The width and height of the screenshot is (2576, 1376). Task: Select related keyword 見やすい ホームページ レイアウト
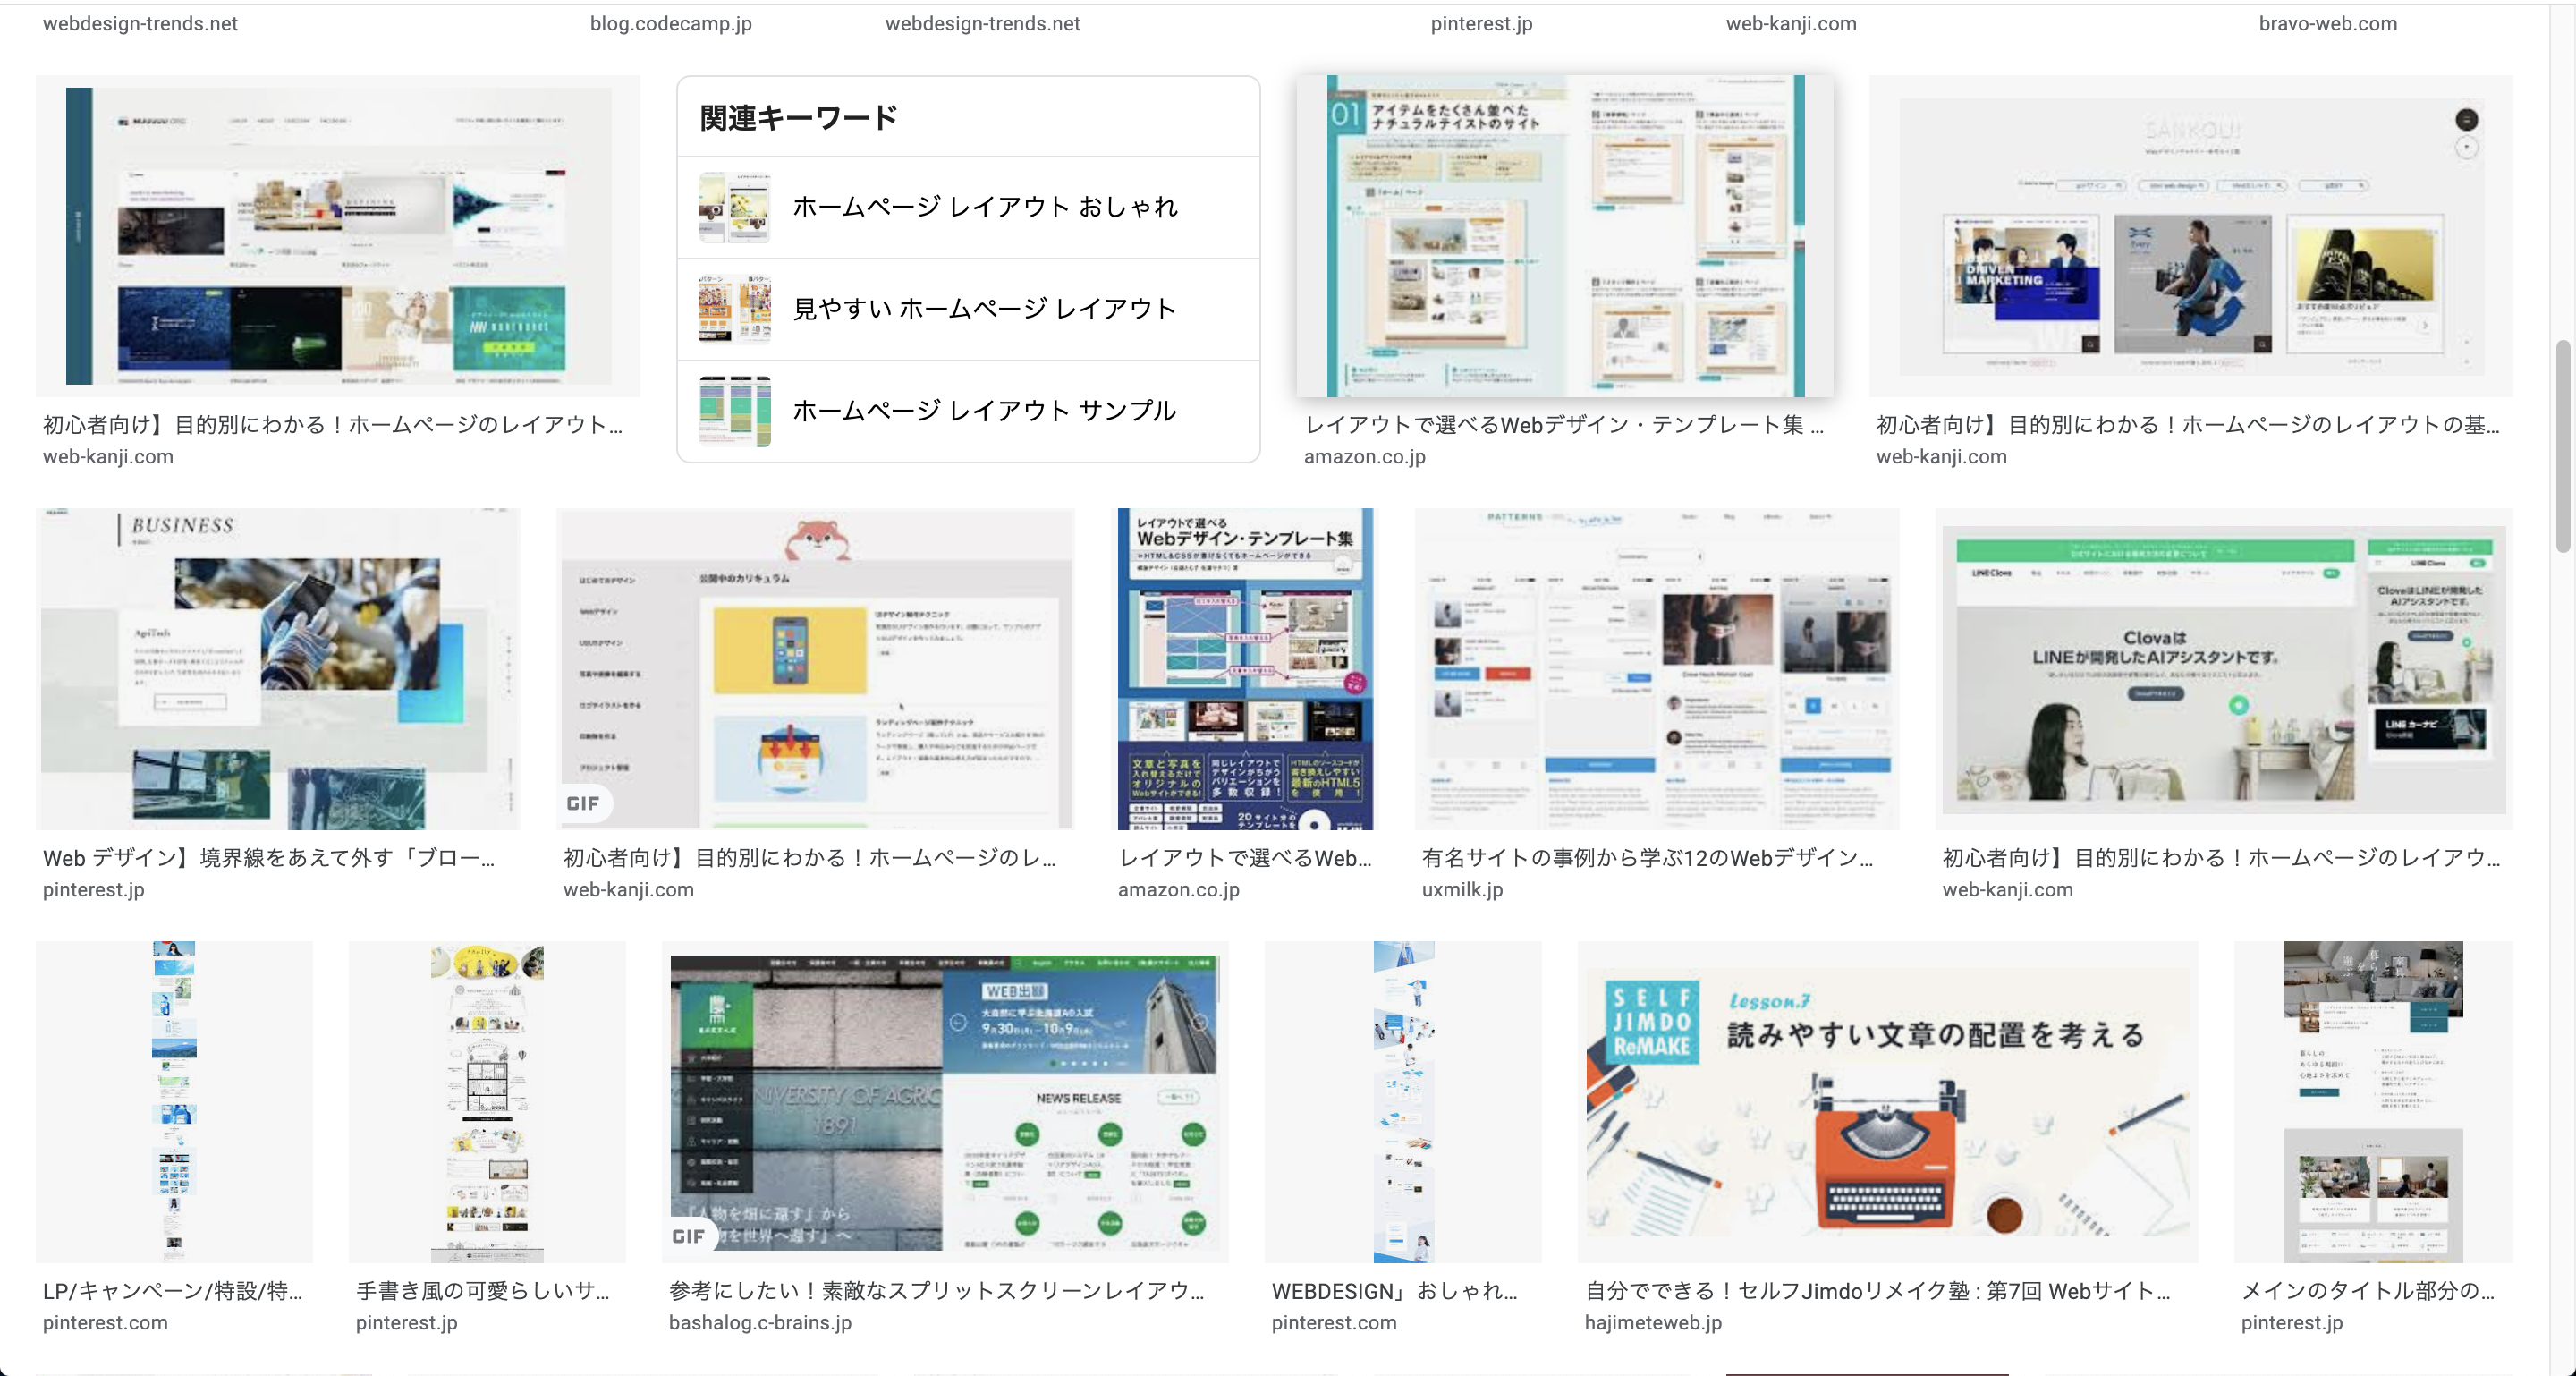coord(983,309)
